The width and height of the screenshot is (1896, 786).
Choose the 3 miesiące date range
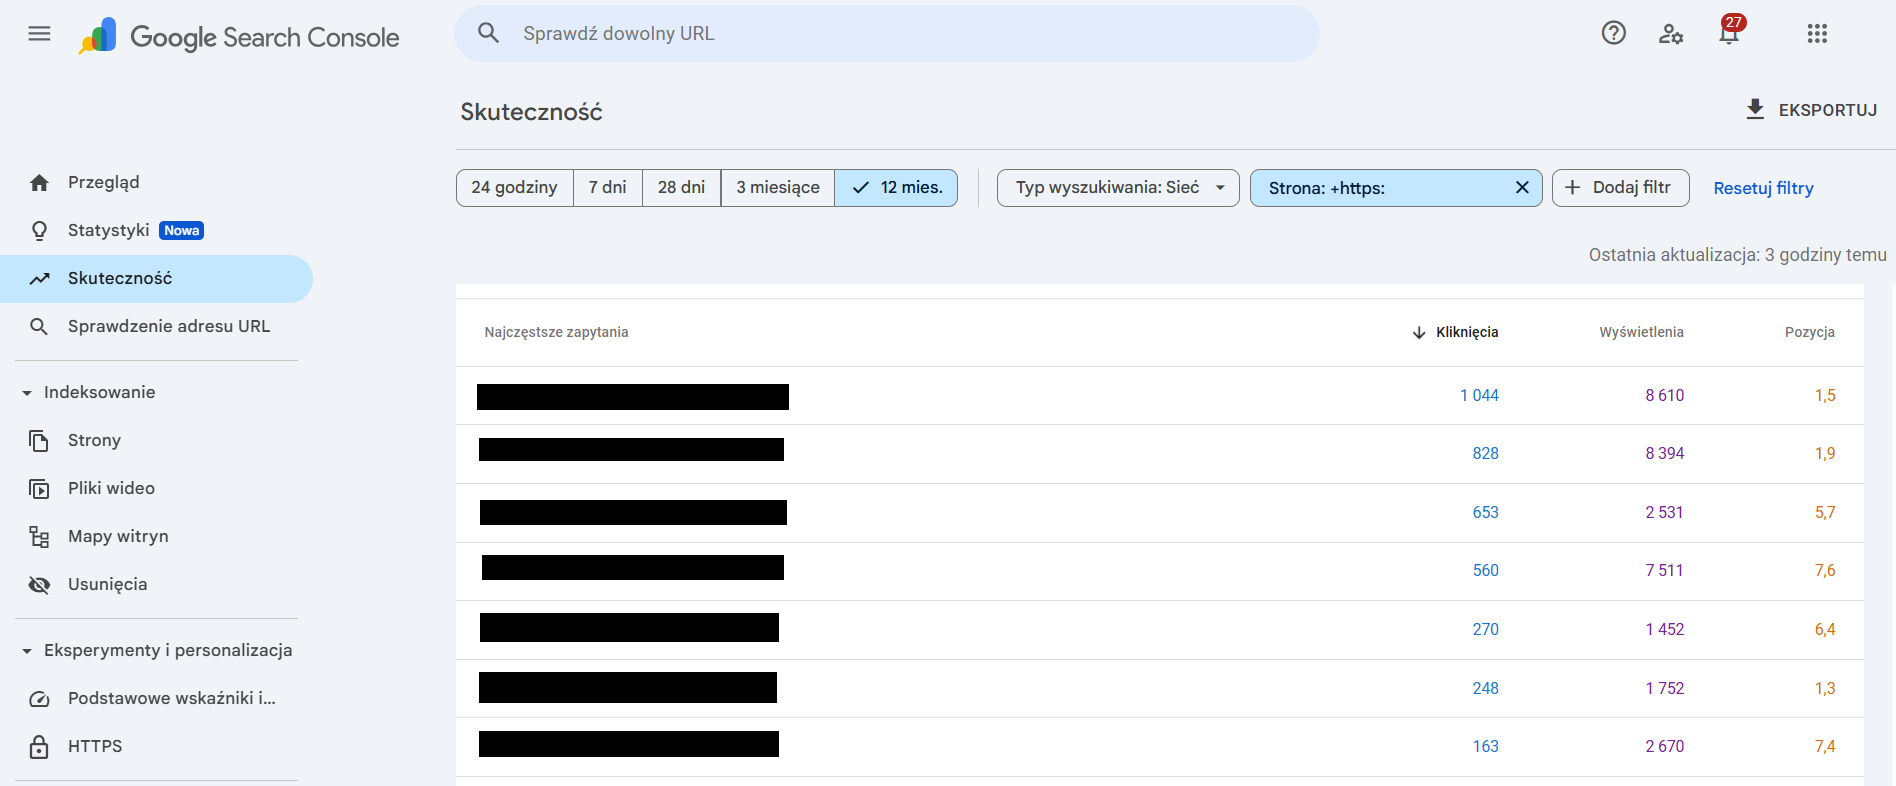777,188
